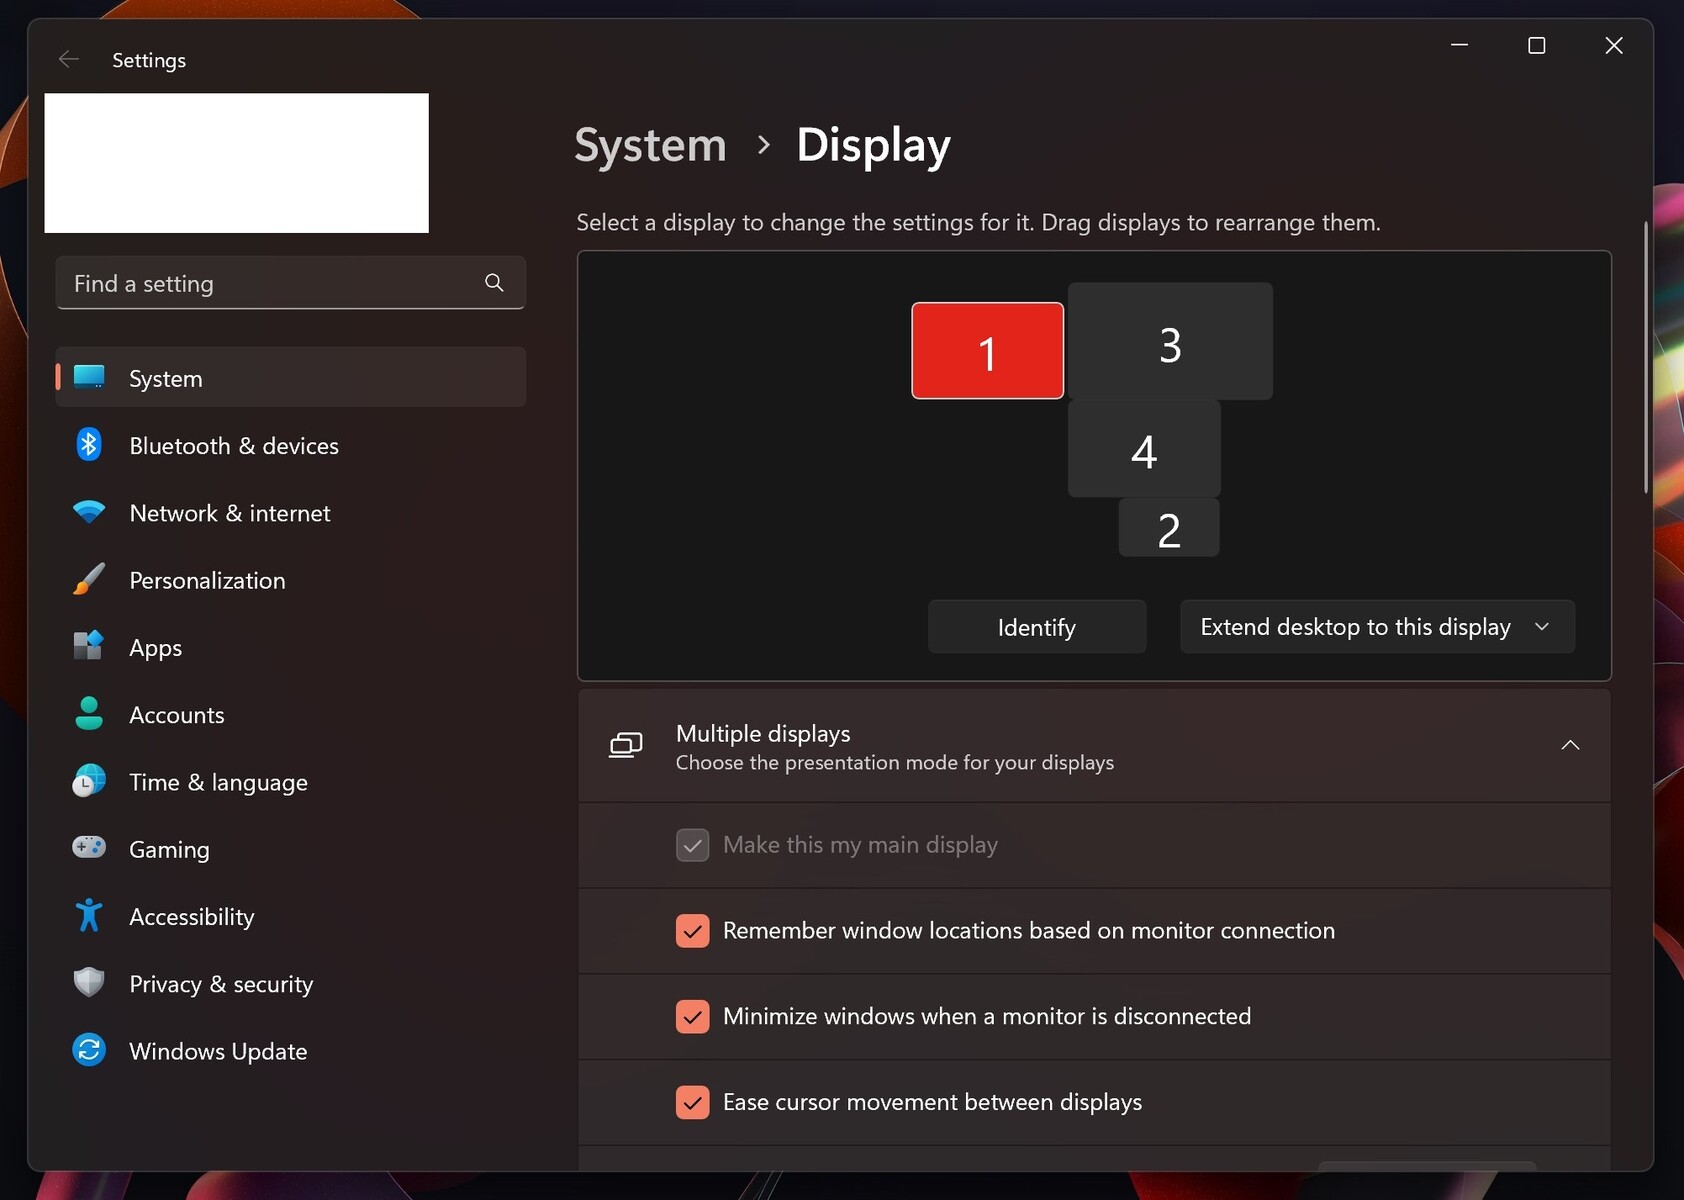
Task: Select the Gaming controller icon
Action: [x=88, y=847]
